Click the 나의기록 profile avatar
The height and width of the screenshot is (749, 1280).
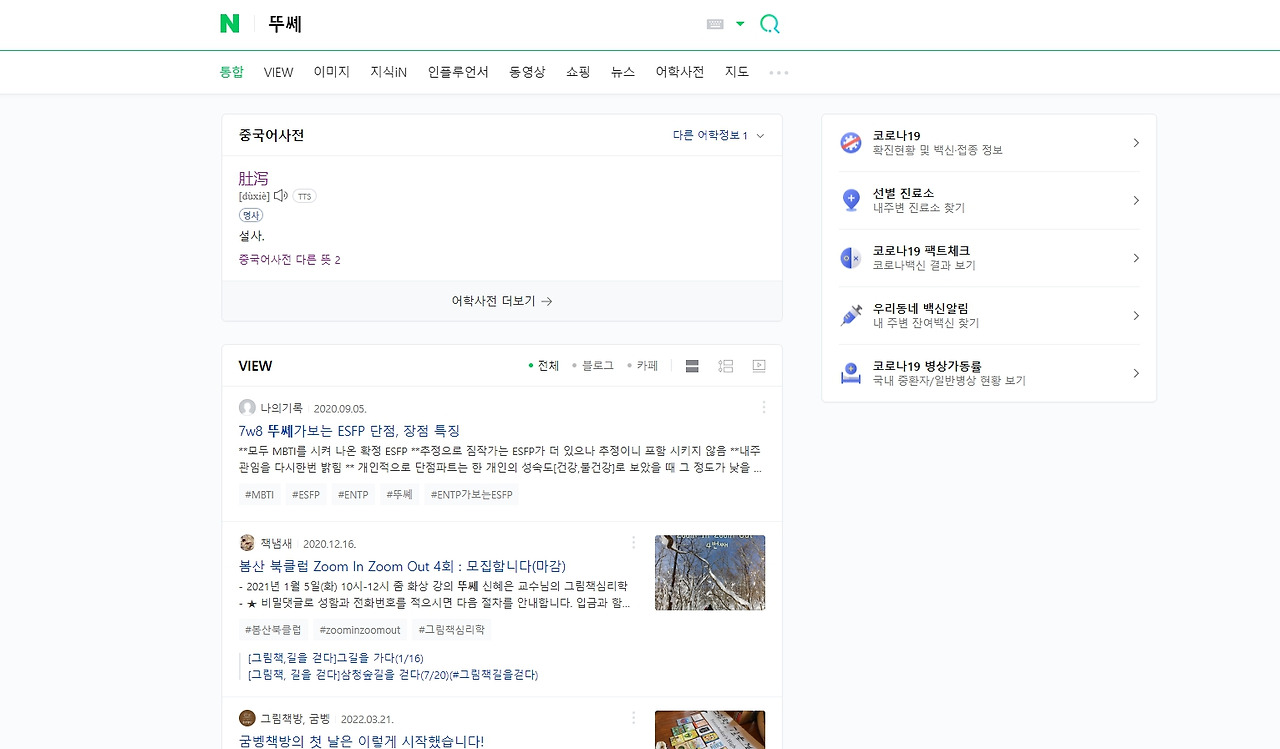coord(247,408)
